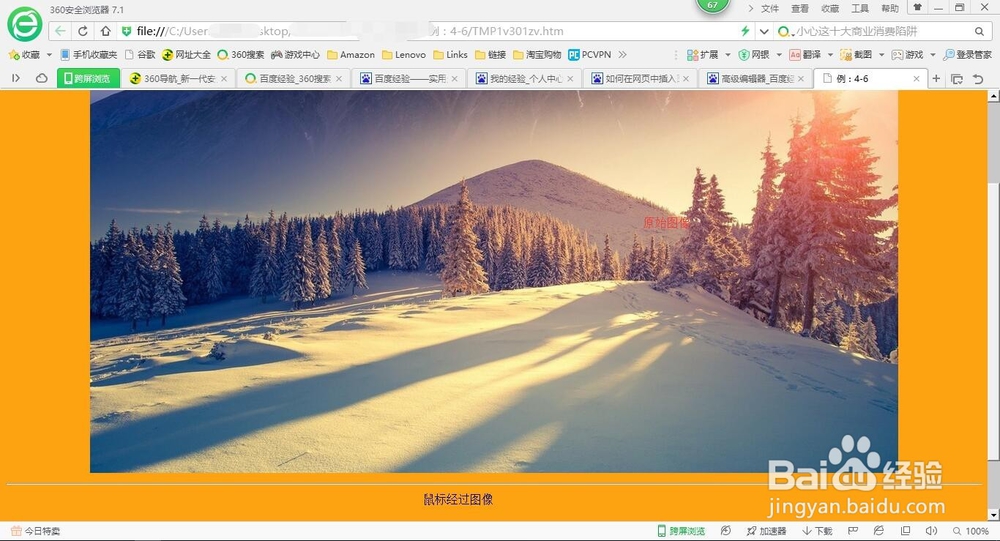Screen dimensions: 1000x541
Task: Open the 游戏 games button
Action: click(908, 55)
